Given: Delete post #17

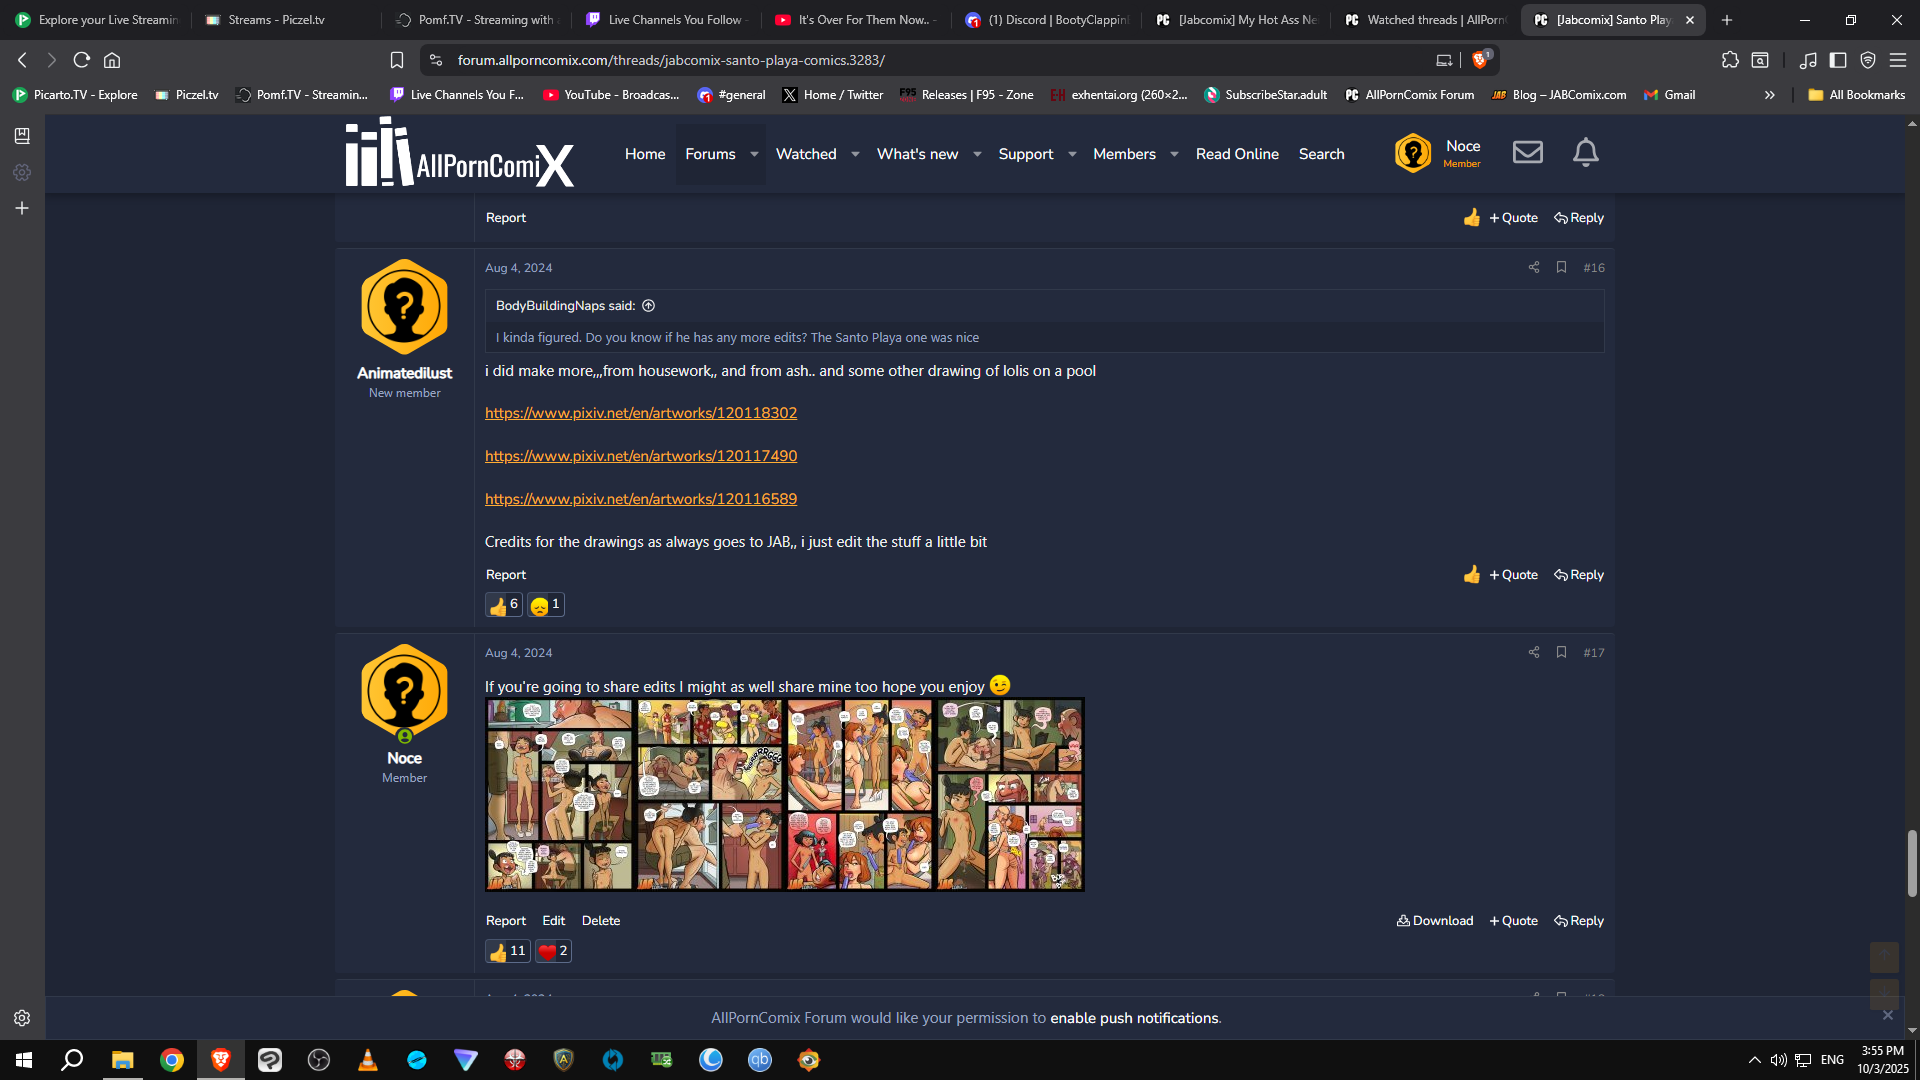Looking at the screenshot, I should (601, 921).
